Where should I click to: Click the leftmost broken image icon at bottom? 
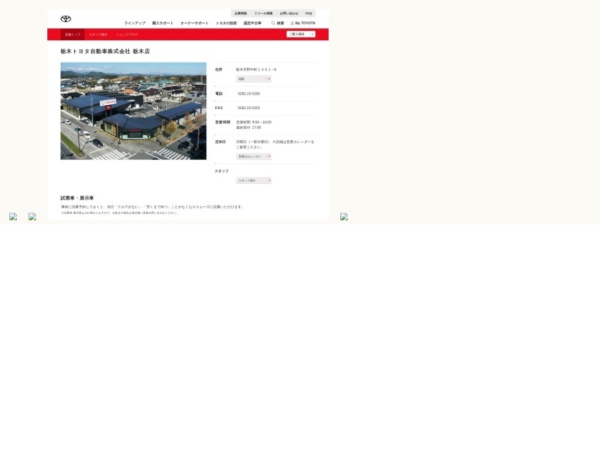[13, 217]
